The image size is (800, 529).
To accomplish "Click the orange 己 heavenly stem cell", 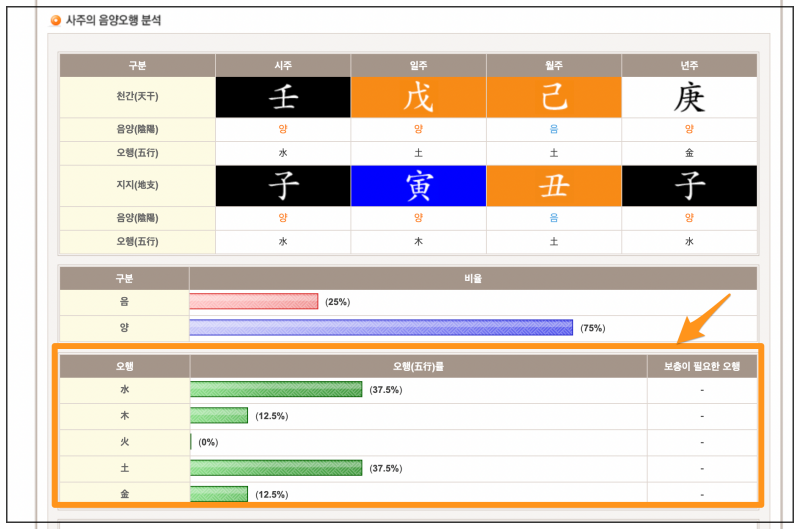I will point(554,97).
